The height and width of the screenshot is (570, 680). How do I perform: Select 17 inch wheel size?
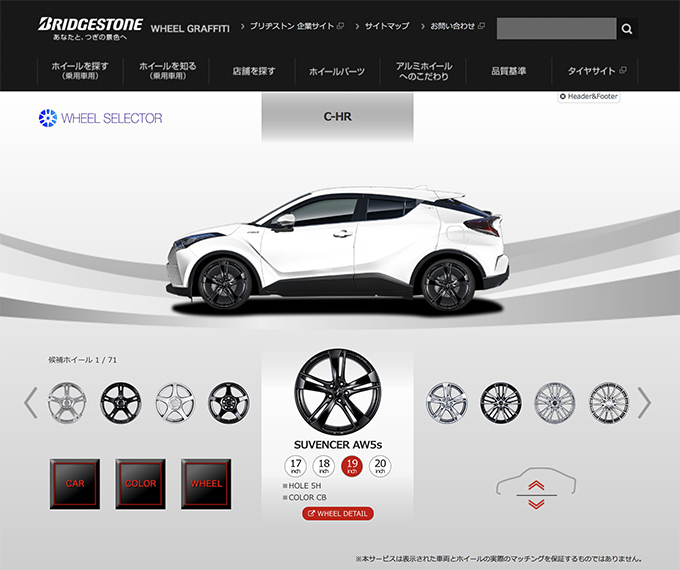295,466
